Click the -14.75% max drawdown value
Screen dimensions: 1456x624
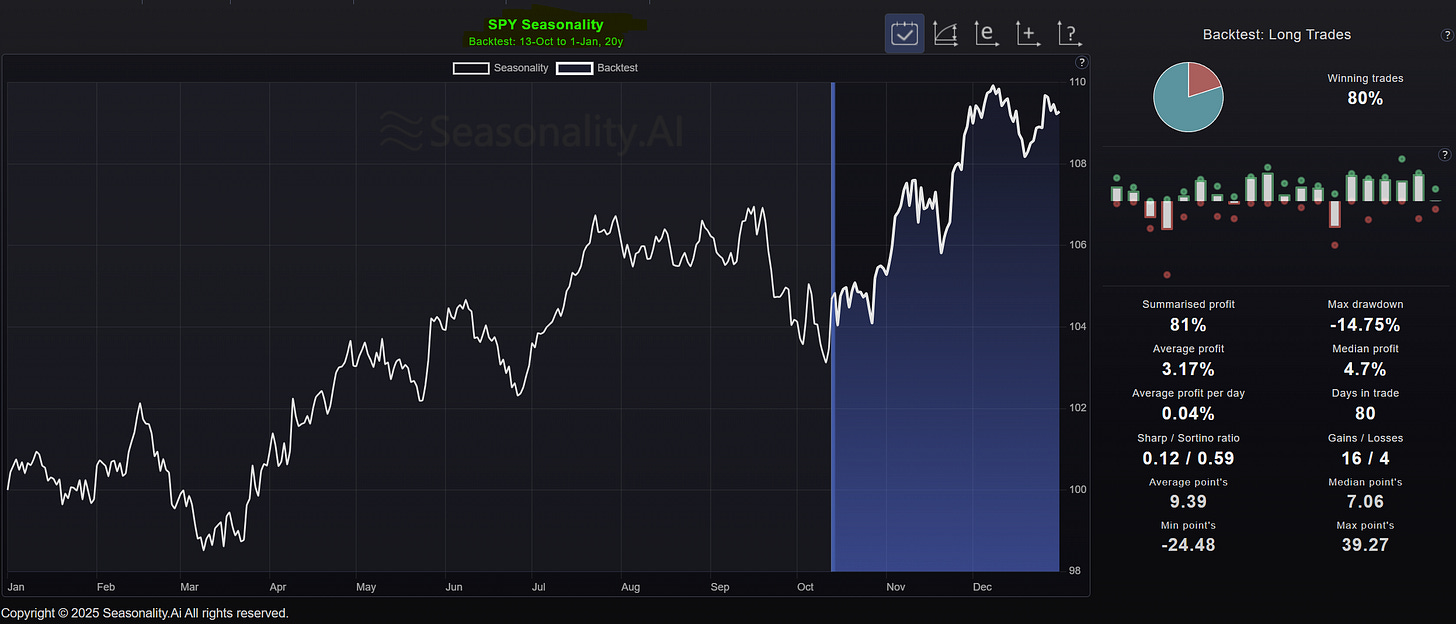[1365, 325]
